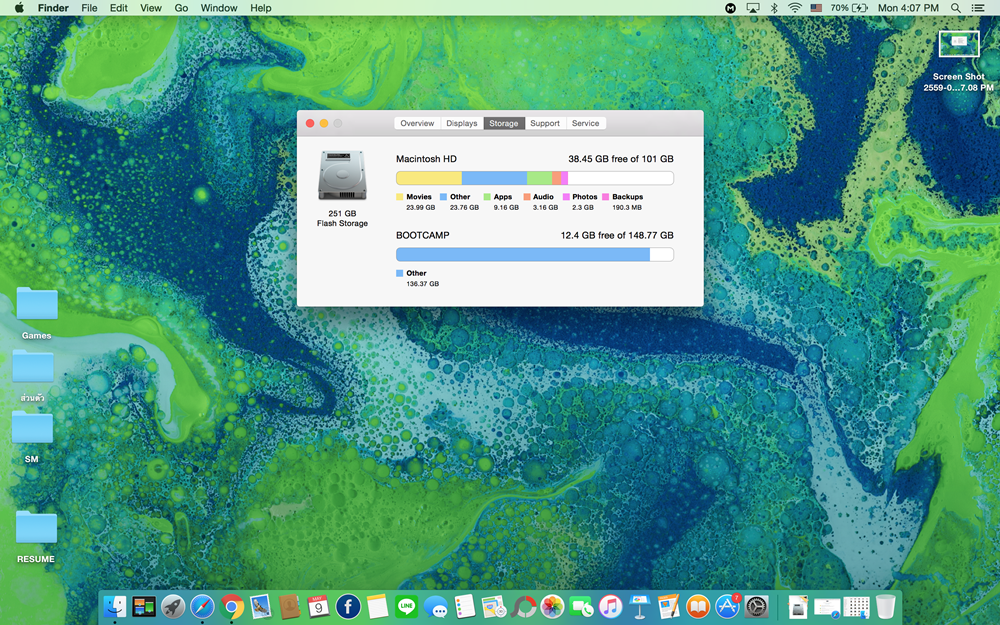The height and width of the screenshot is (625, 1000).
Task: Open Trash in the Dock
Action: (x=885, y=607)
